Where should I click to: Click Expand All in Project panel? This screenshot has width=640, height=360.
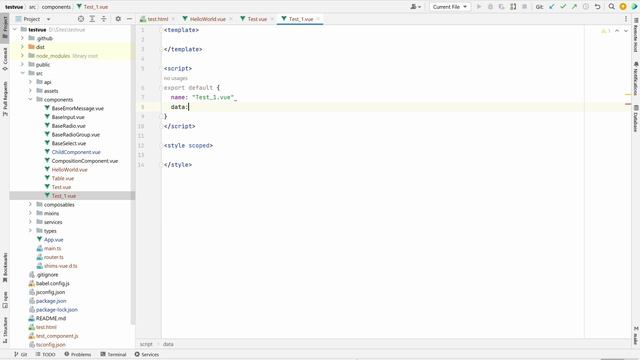pos(92,19)
